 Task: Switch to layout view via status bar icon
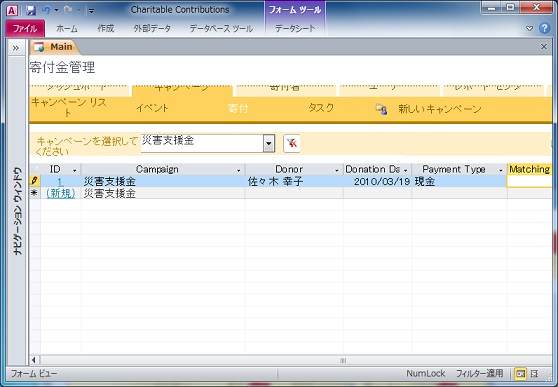(x=534, y=373)
